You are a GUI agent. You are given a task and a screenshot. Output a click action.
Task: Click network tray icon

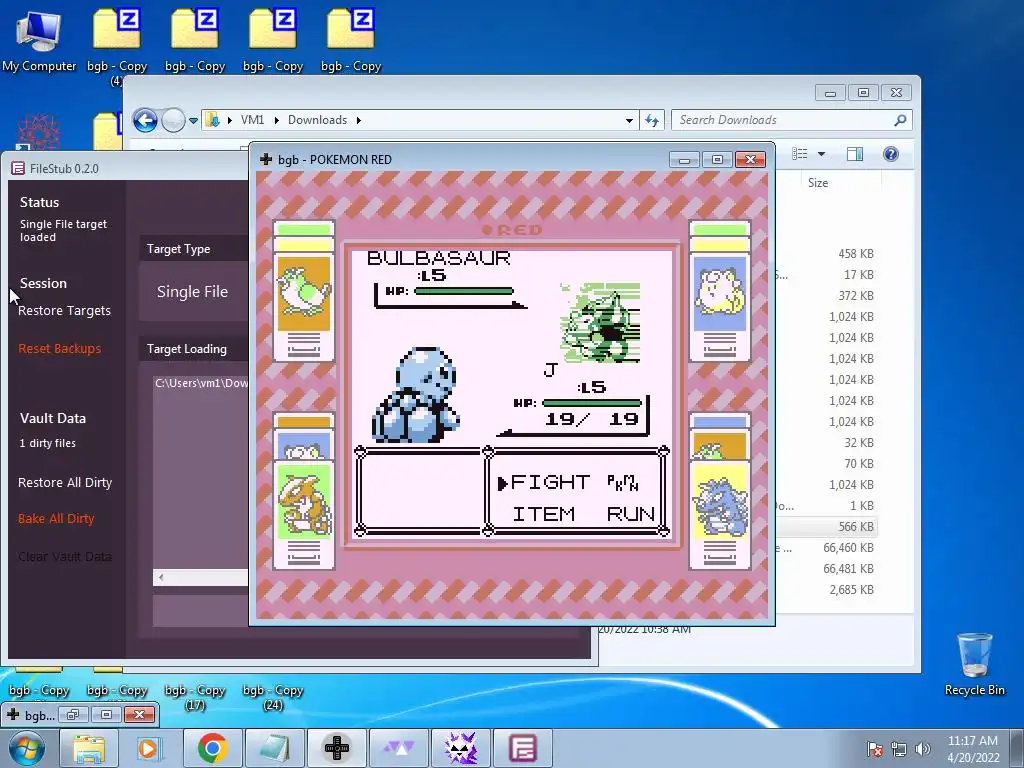(899, 749)
